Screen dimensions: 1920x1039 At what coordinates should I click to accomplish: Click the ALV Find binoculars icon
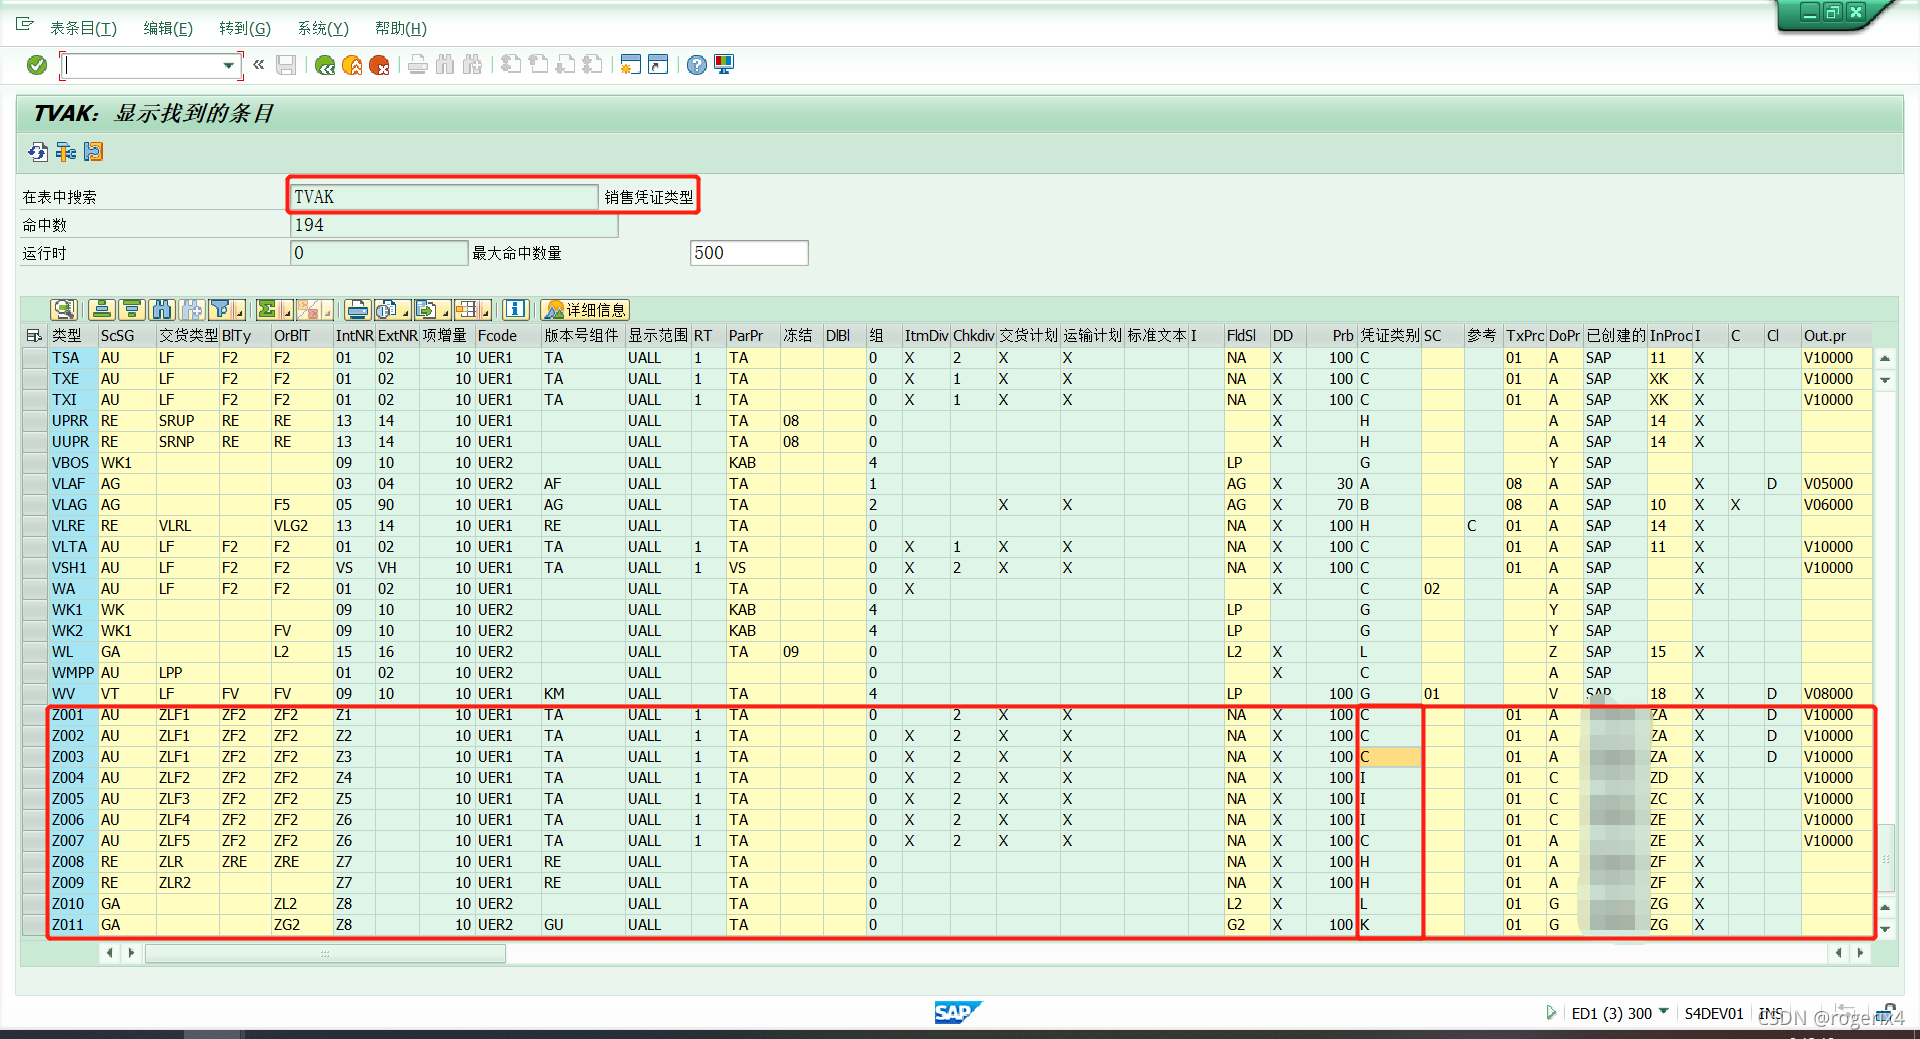(x=162, y=310)
